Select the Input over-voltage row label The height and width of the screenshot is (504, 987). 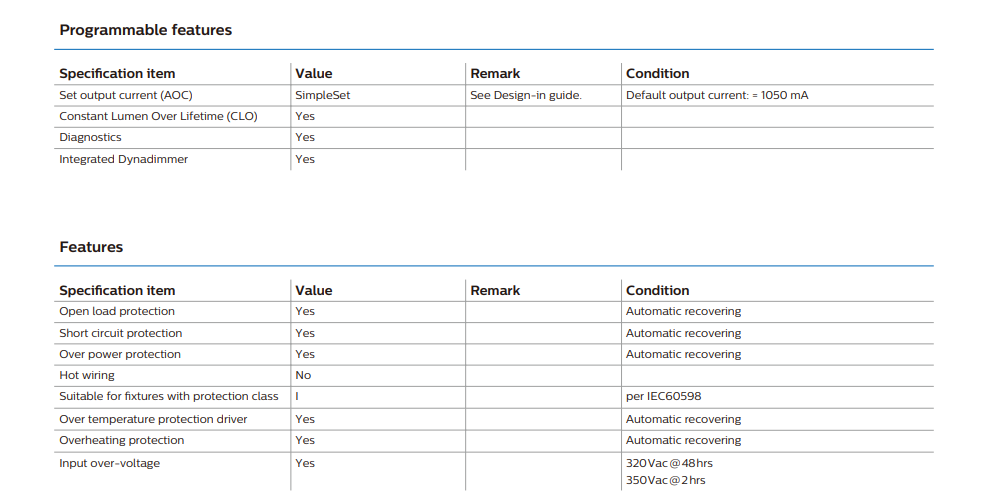click(110, 463)
